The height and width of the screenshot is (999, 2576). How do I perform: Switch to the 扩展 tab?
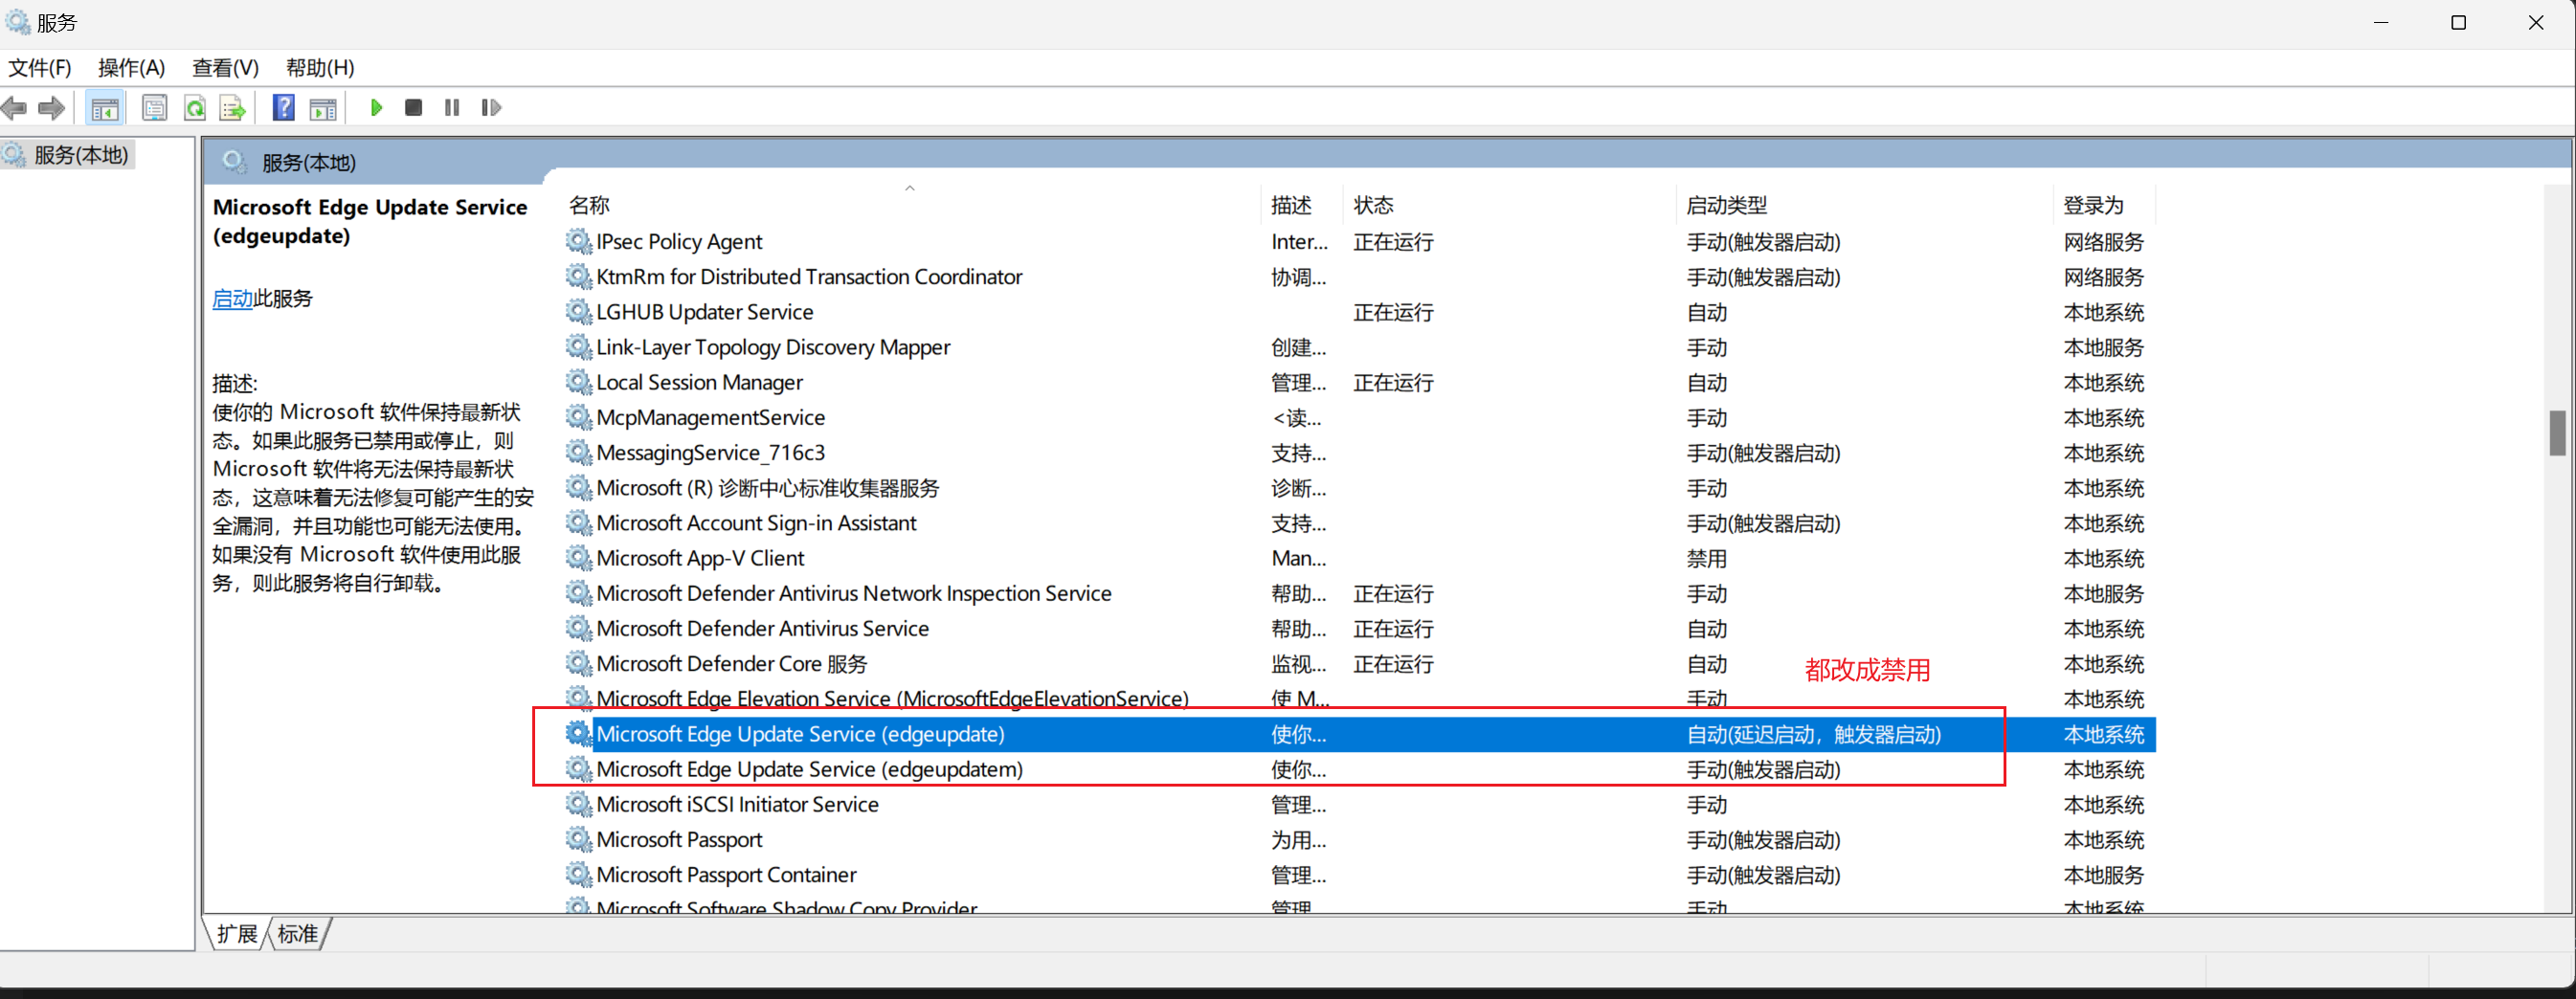coord(238,934)
